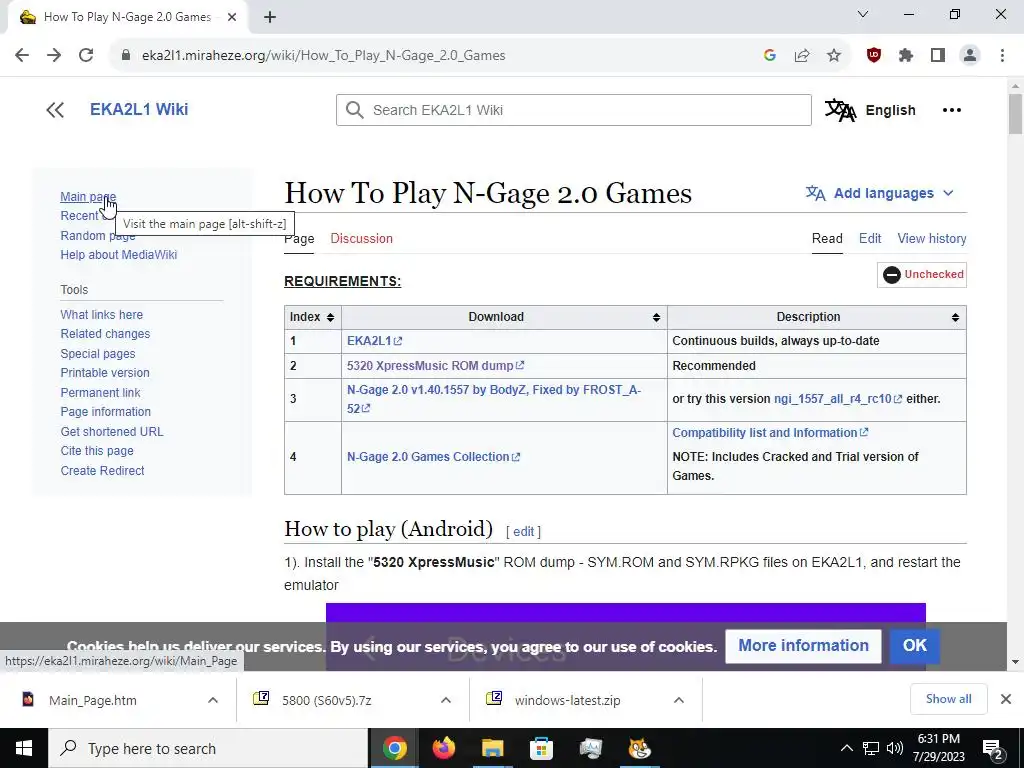Open Help about MediaWiki link
The height and width of the screenshot is (768, 1024).
pyautogui.click(x=119, y=255)
